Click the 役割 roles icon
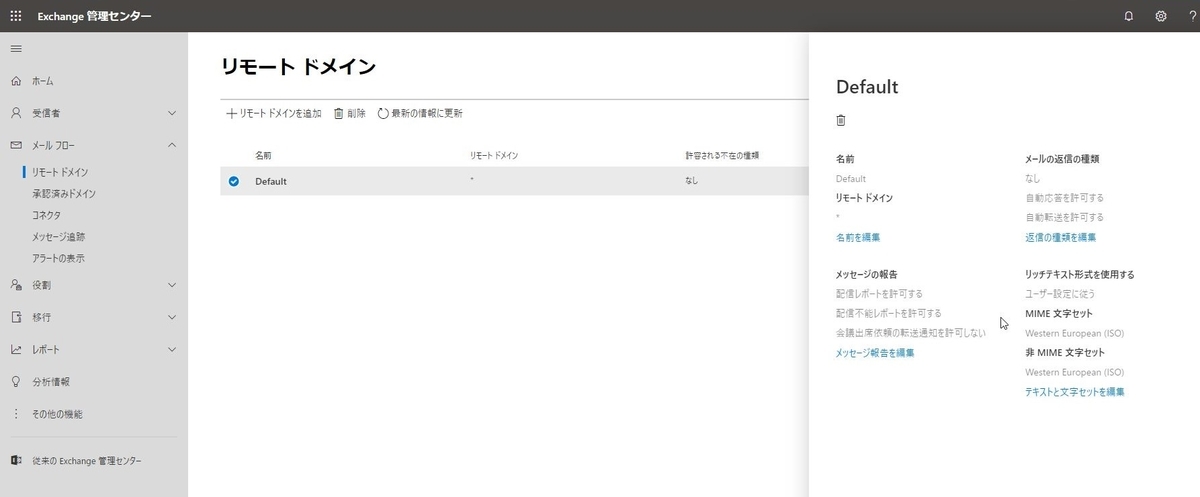The image size is (1200, 497). click(16, 285)
